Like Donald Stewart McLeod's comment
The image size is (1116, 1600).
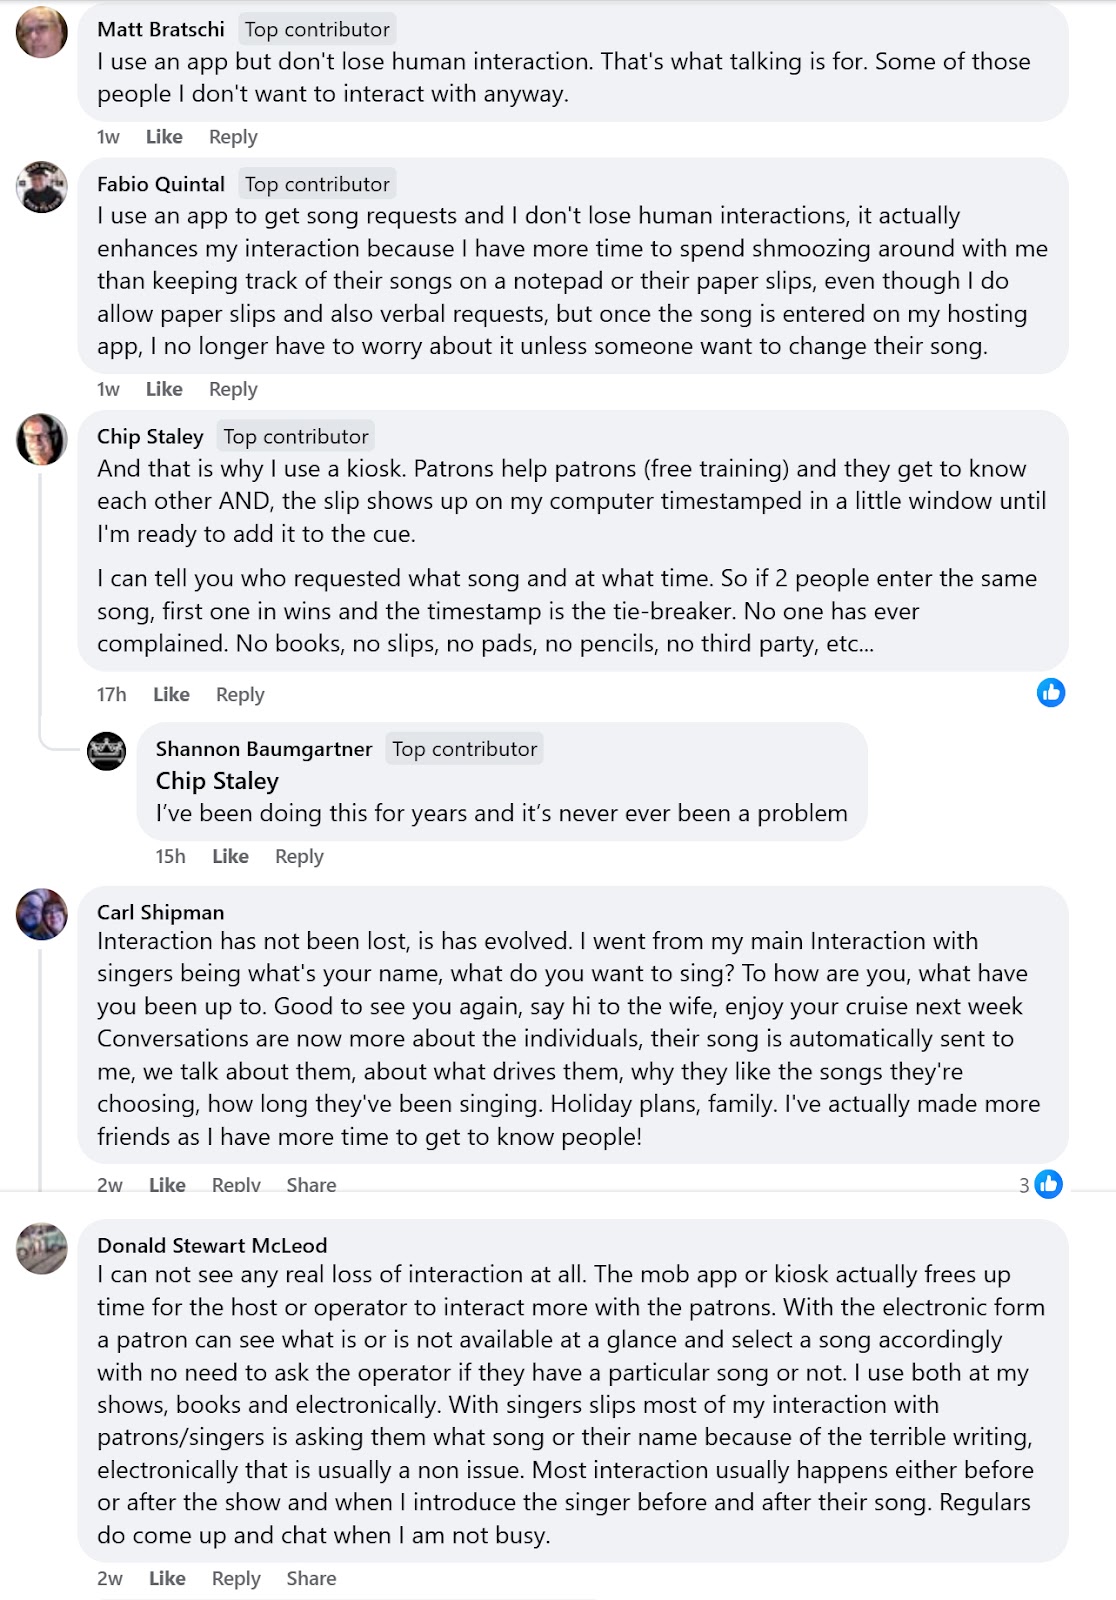pyautogui.click(x=167, y=1578)
